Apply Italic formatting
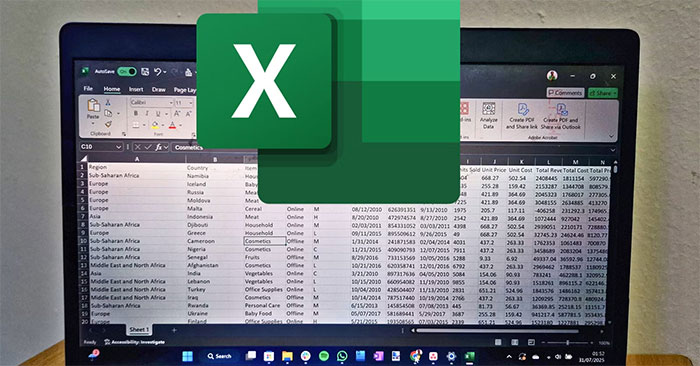 click(x=146, y=114)
